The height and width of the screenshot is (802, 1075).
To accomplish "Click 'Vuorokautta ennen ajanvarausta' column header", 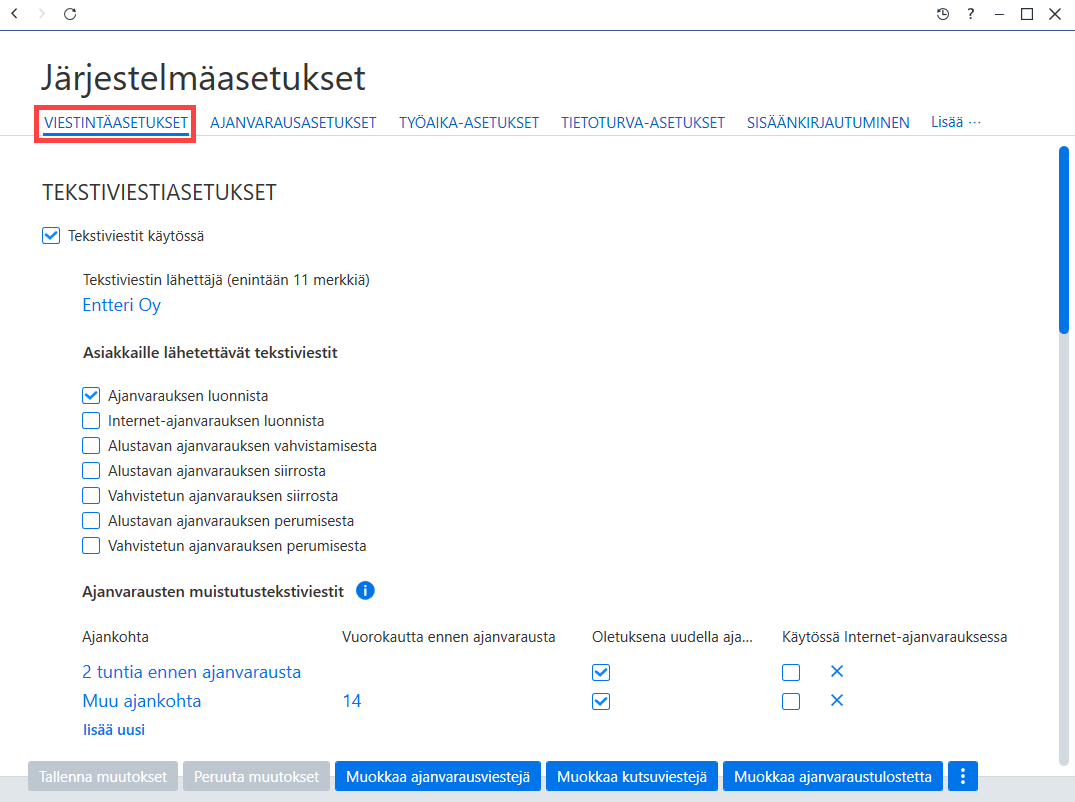I will click(x=448, y=637).
